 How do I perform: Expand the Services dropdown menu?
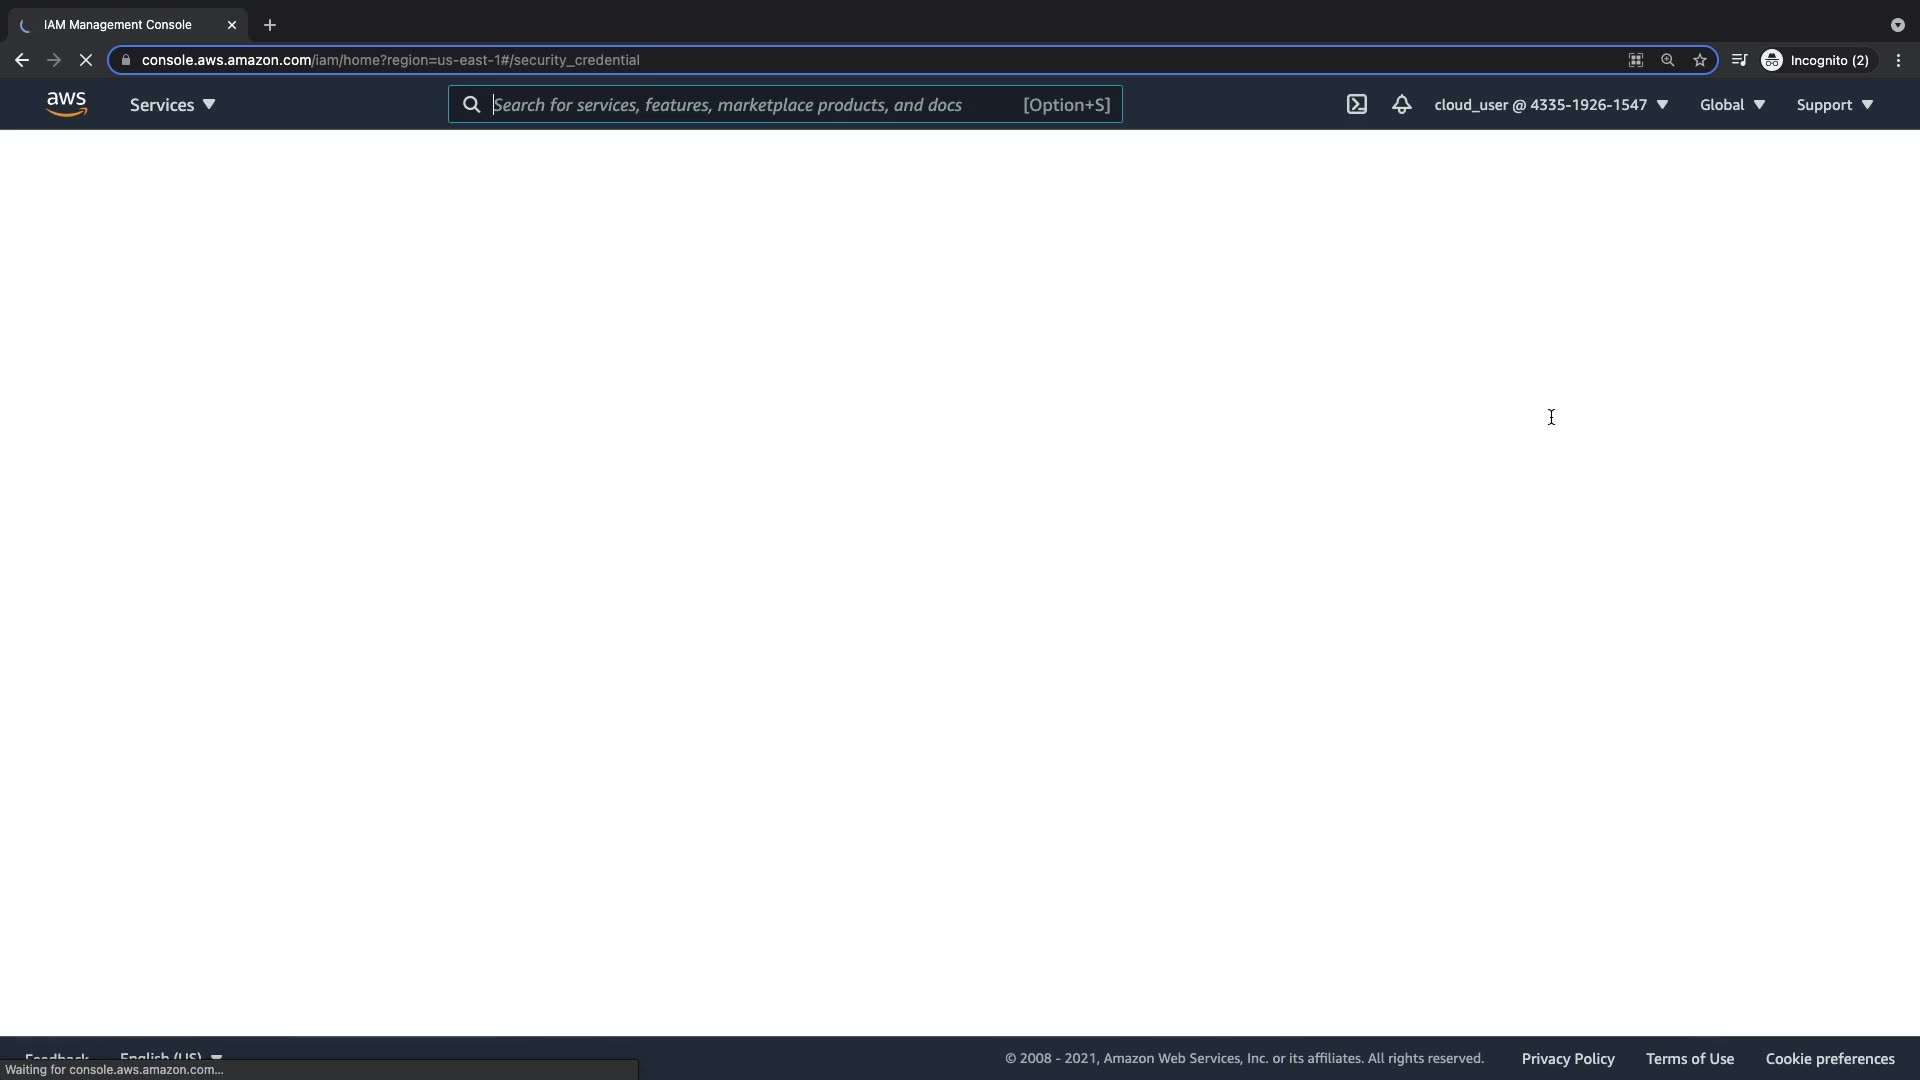172,104
